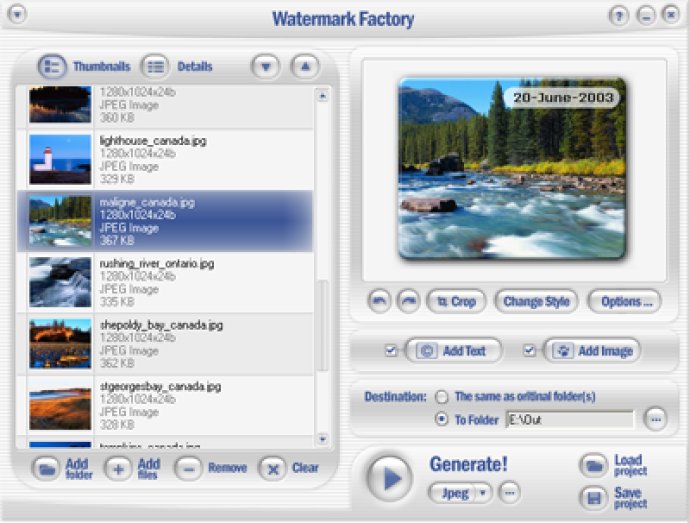Open output format settings ellipsis button

(x=510, y=493)
